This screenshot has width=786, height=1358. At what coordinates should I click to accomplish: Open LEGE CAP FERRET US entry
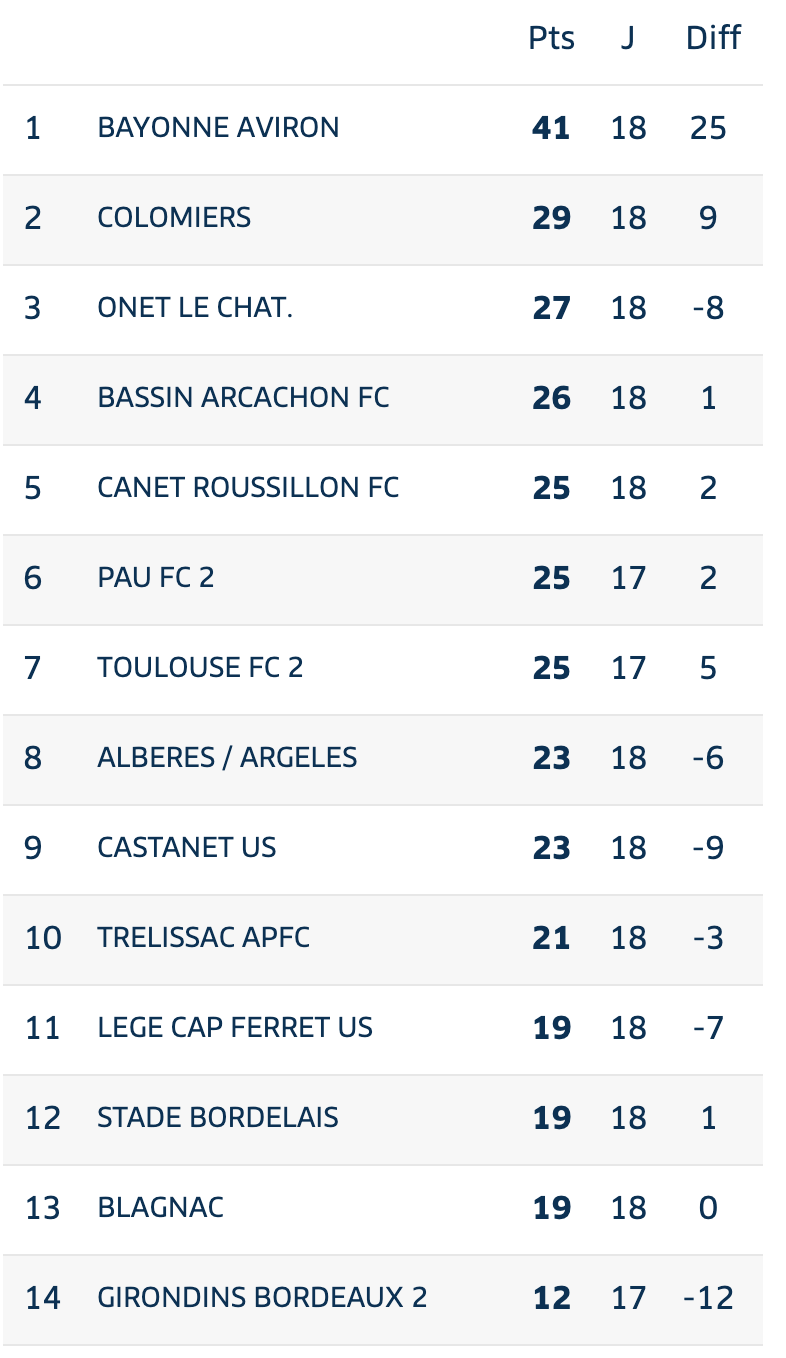(x=235, y=1028)
